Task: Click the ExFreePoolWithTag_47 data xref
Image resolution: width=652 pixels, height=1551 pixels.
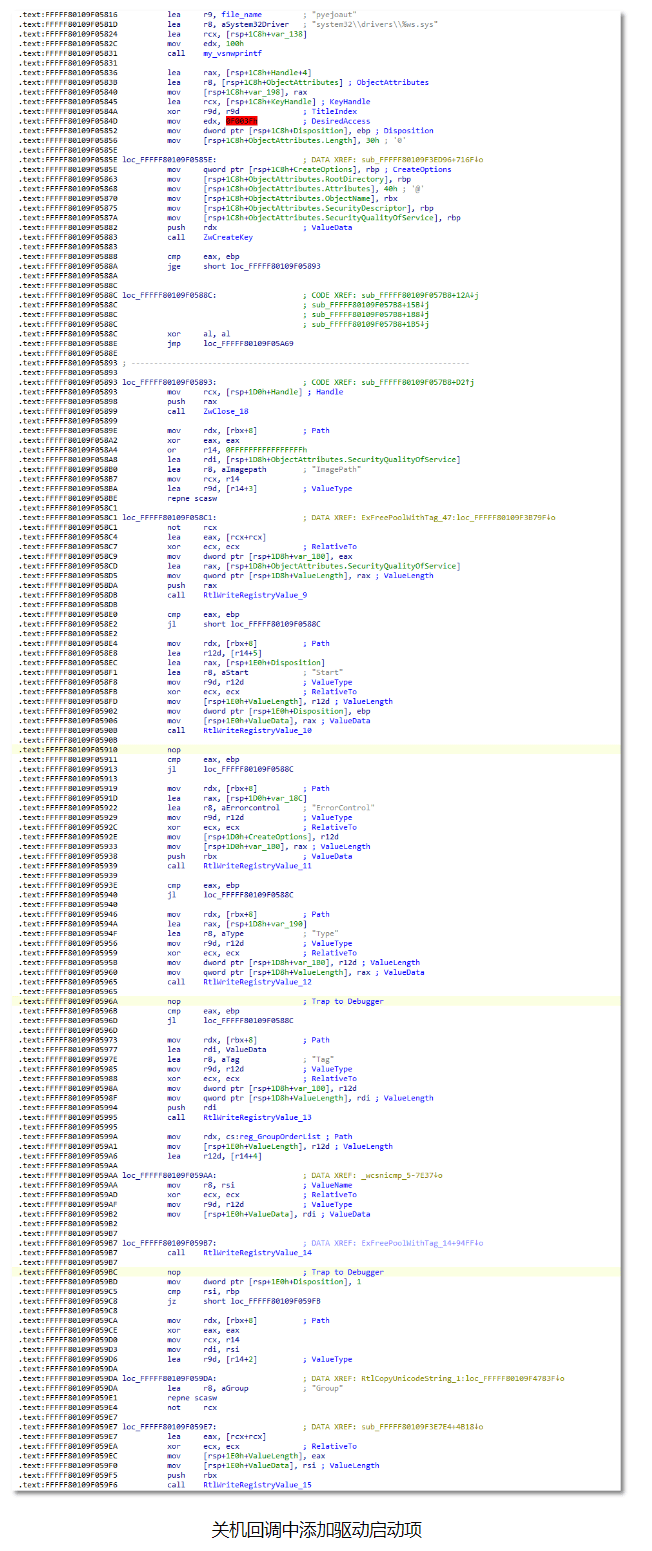Action: coord(456,517)
